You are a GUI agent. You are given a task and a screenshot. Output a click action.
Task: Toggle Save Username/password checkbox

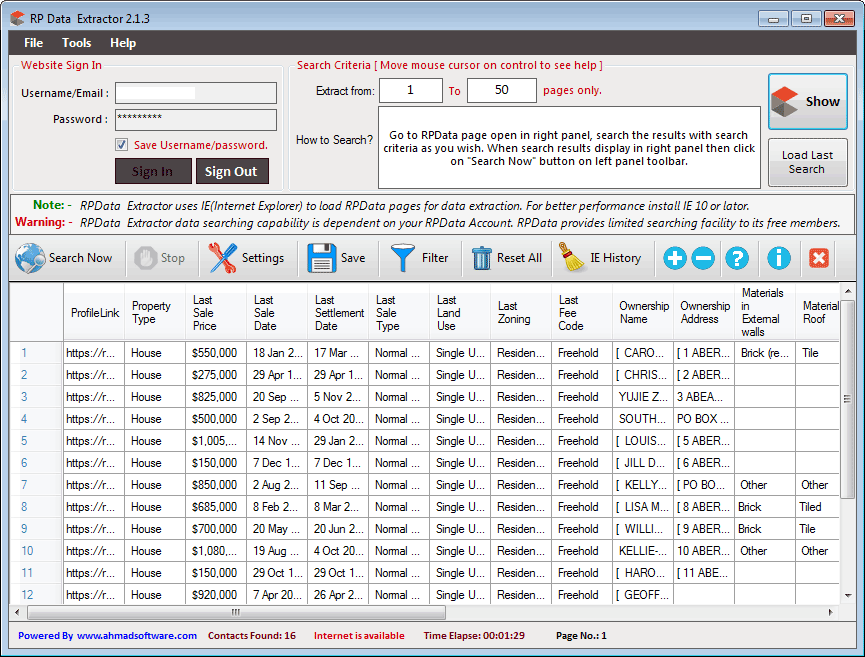tap(122, 145)
